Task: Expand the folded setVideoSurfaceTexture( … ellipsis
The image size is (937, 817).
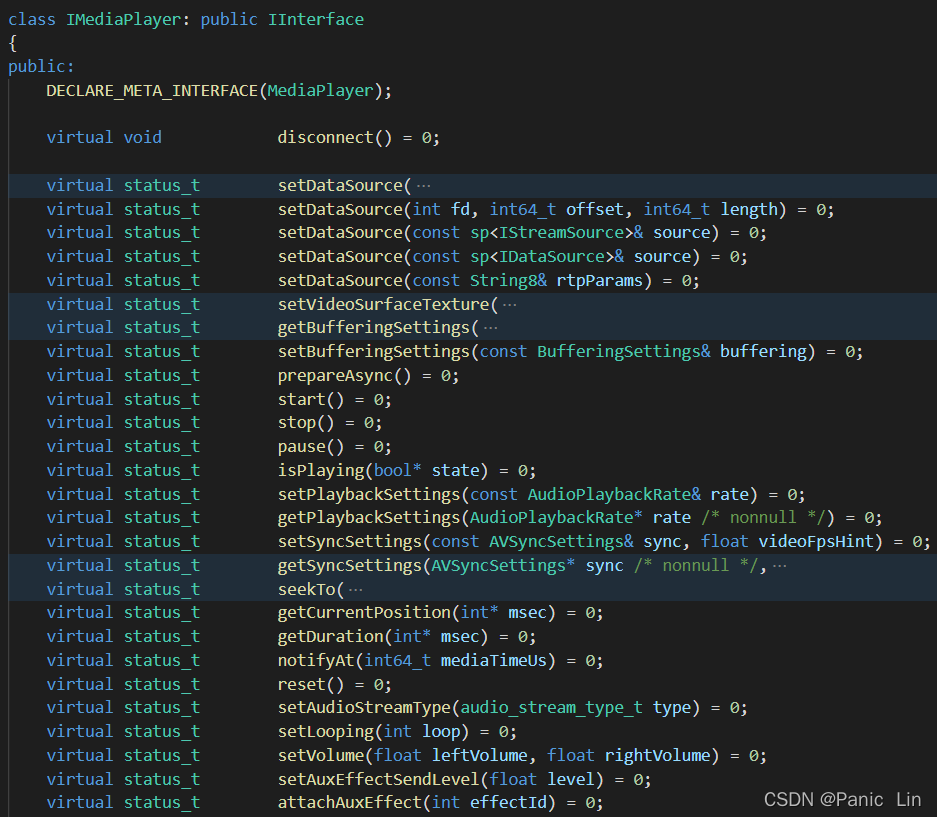Action: click(510, 305)
